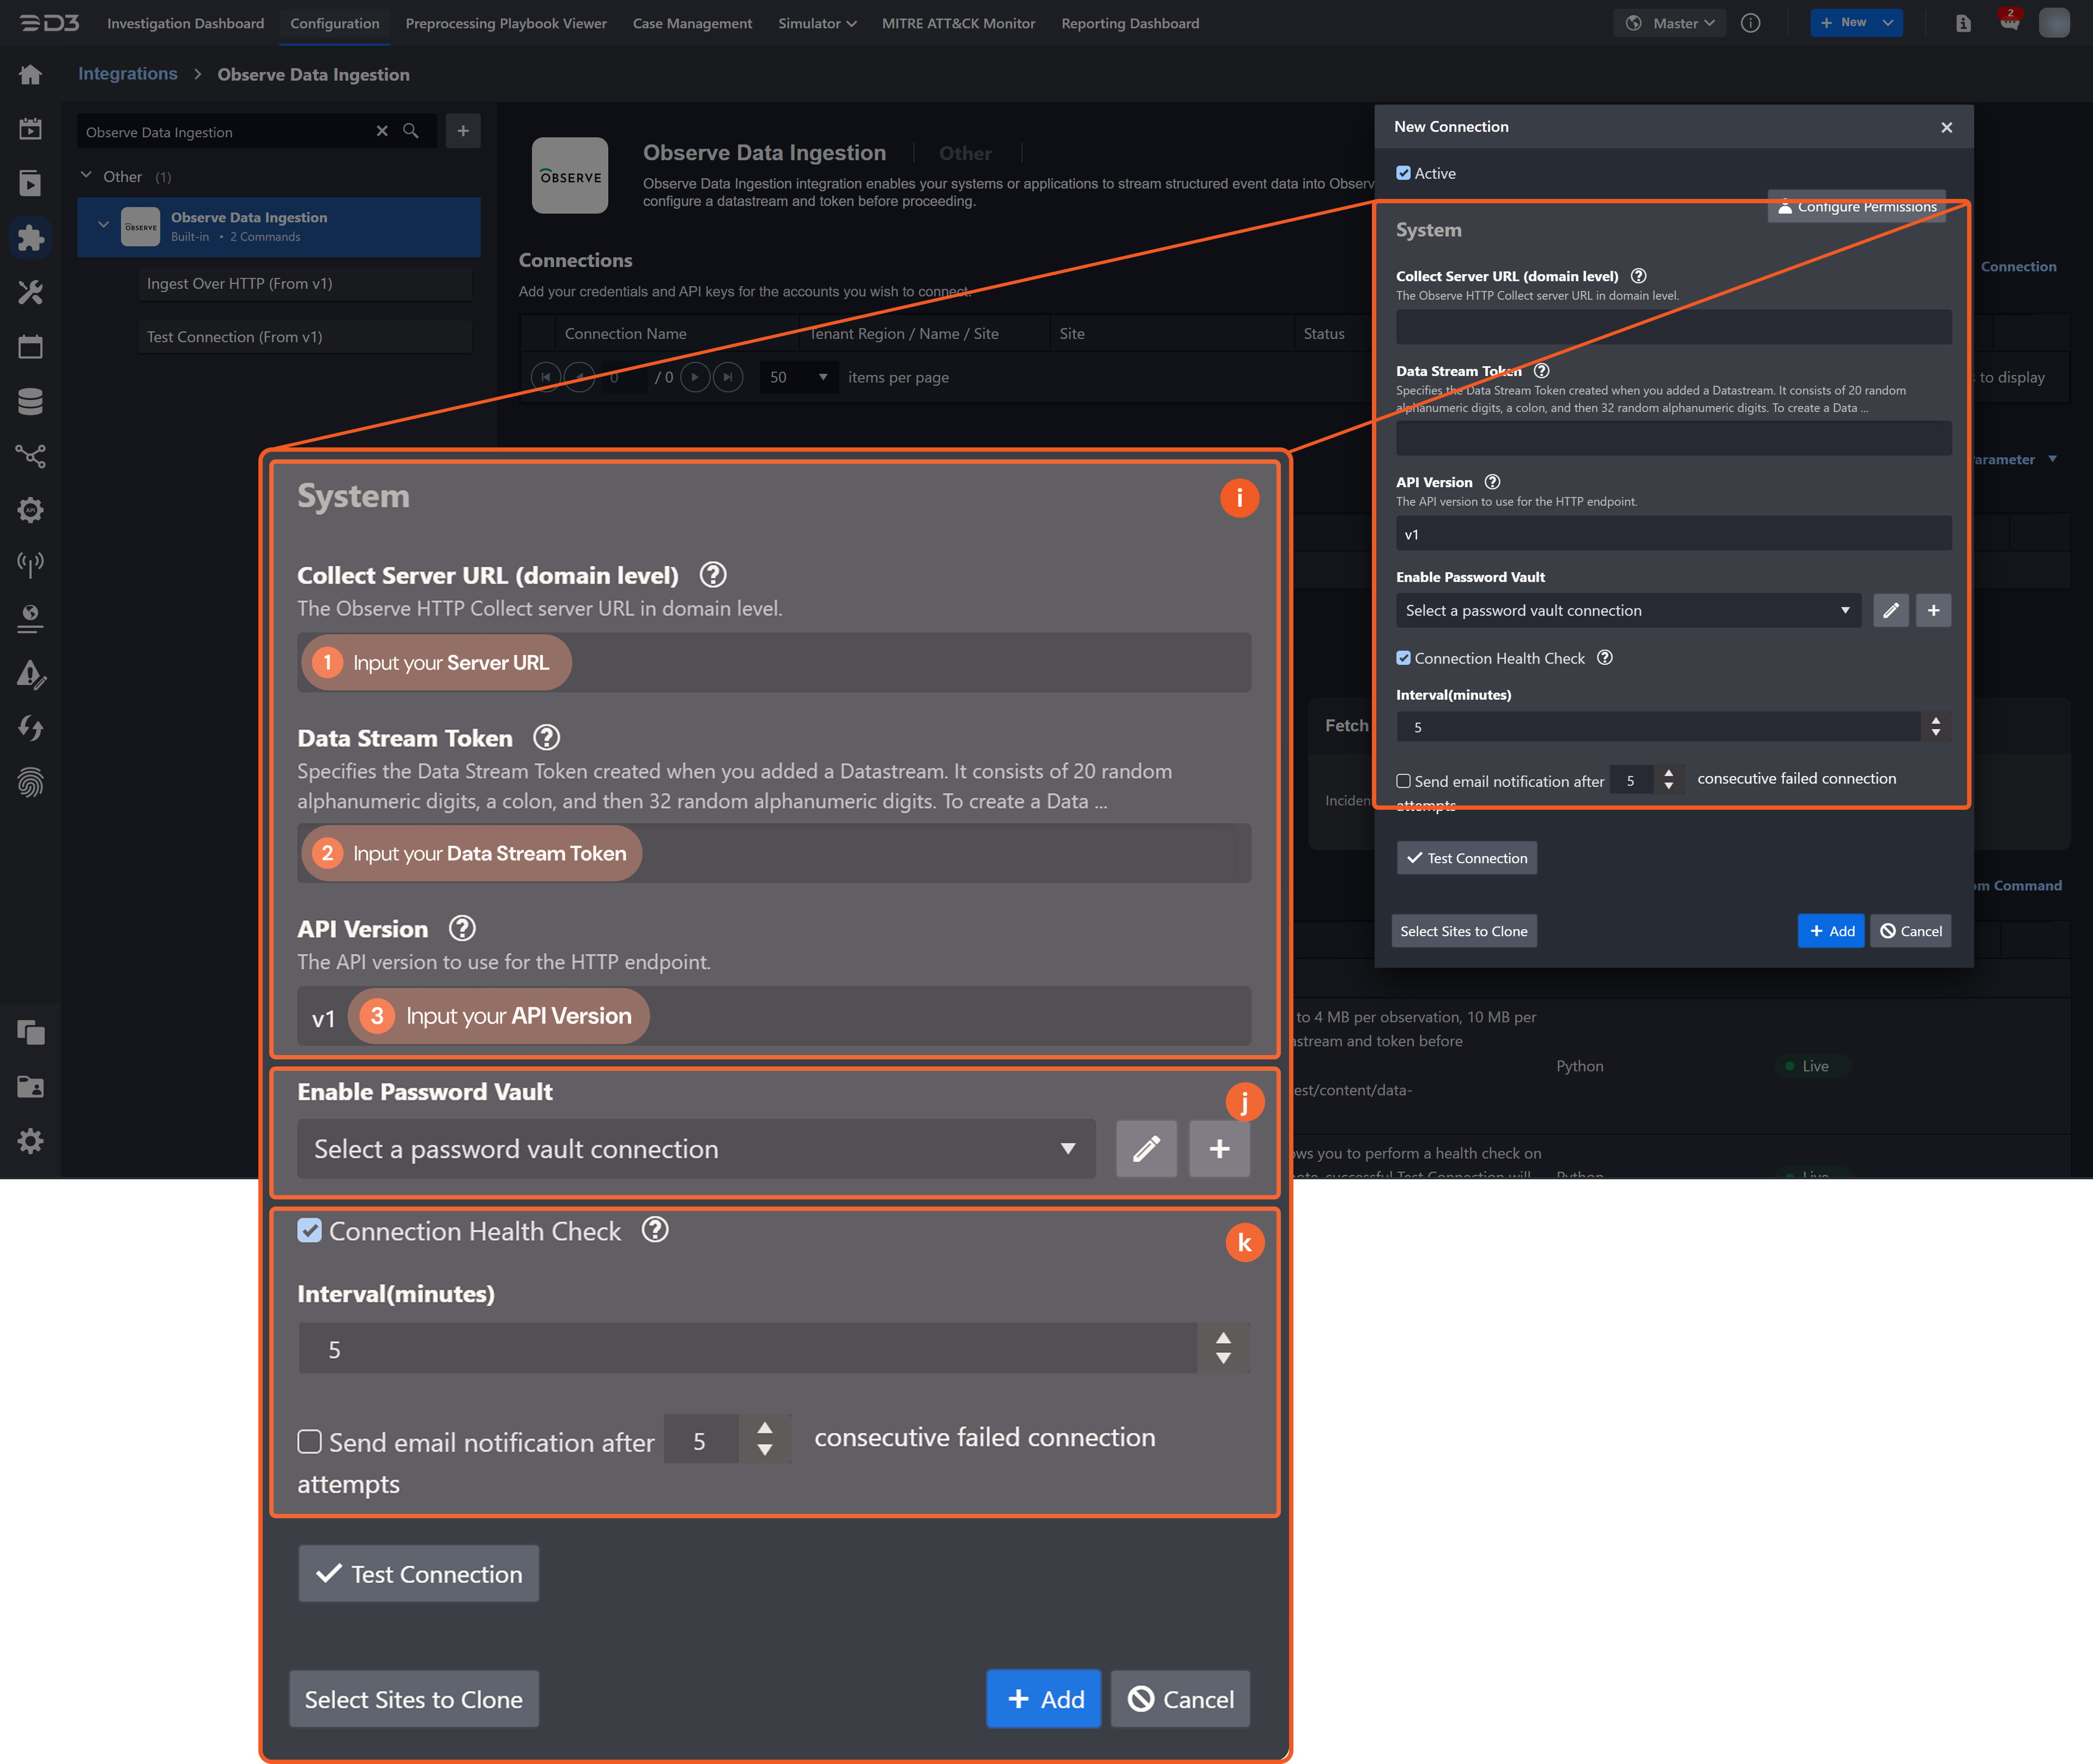This screenshot has height=1764, width=2093.
Task: Click help icon next to Data Stream Token
Action: pyautogui.click(x=1541, y=371)
